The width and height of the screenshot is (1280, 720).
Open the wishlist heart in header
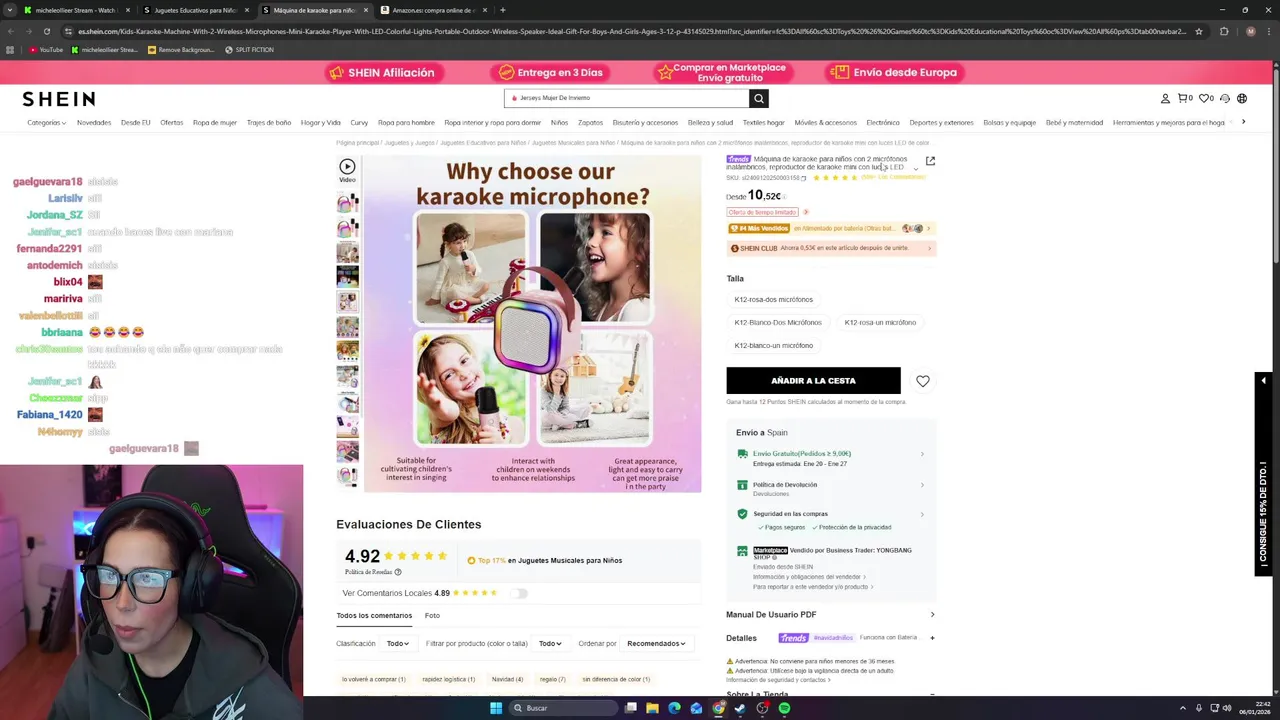[1205, 98]
